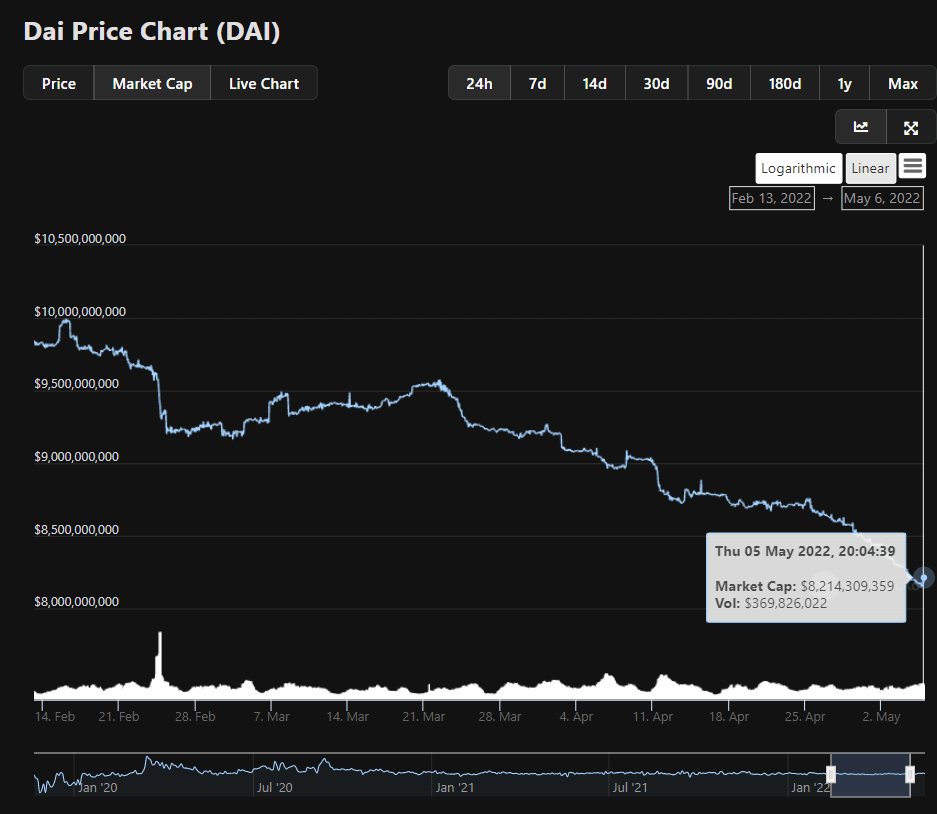Show the 30d time range
This screenshot has width=937, height=814.
point(656,83)
